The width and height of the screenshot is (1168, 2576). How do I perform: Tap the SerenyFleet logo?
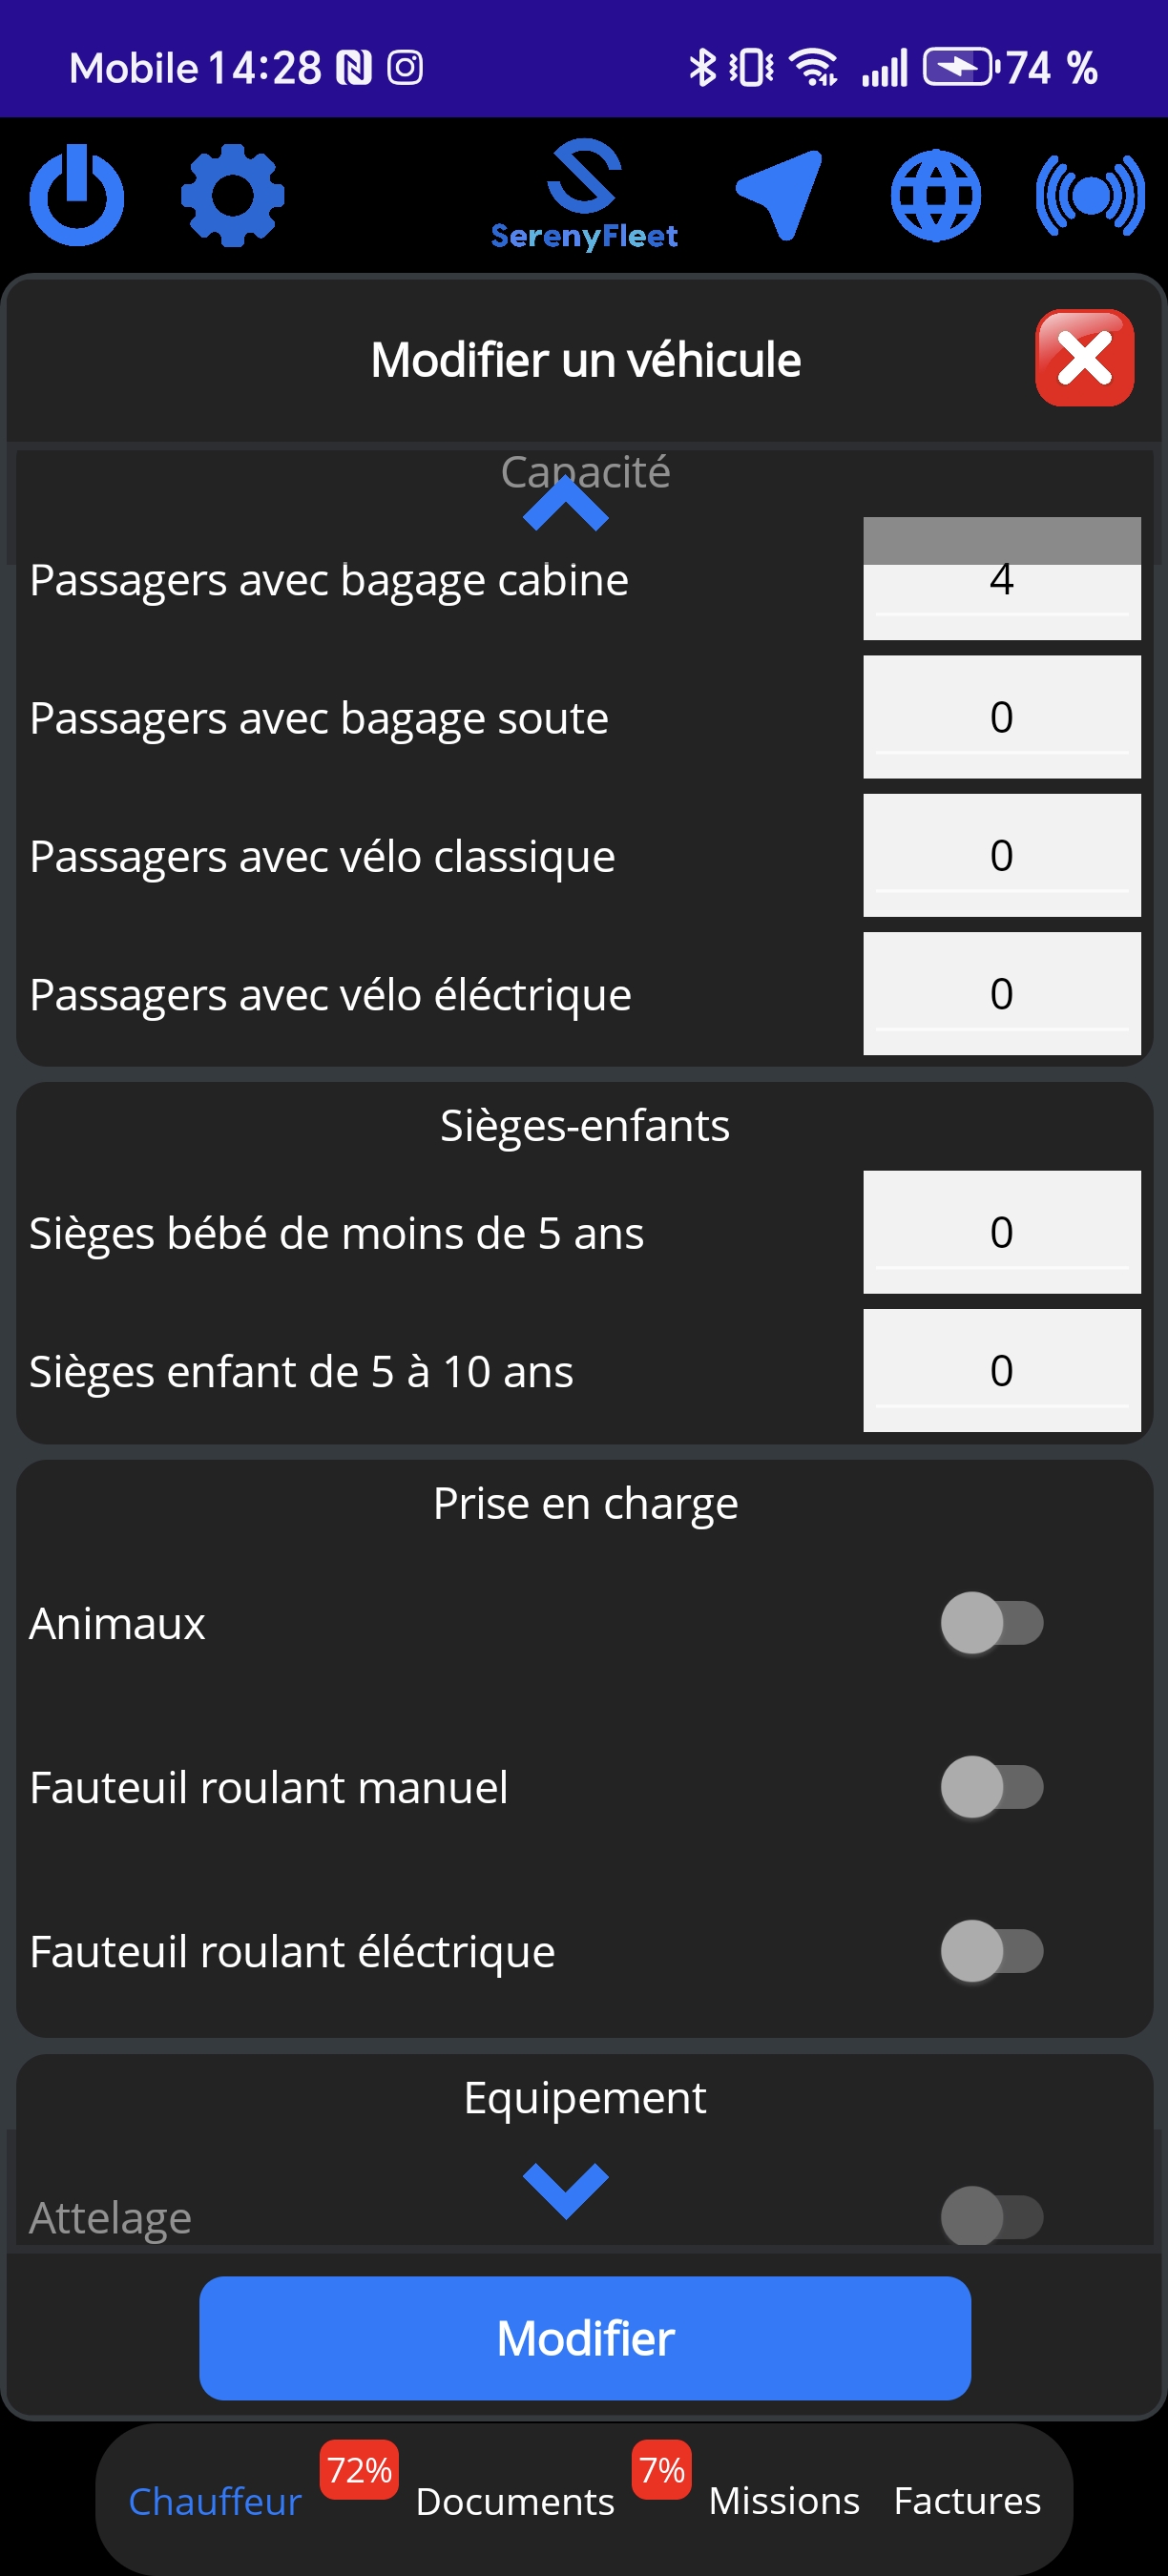584,195
